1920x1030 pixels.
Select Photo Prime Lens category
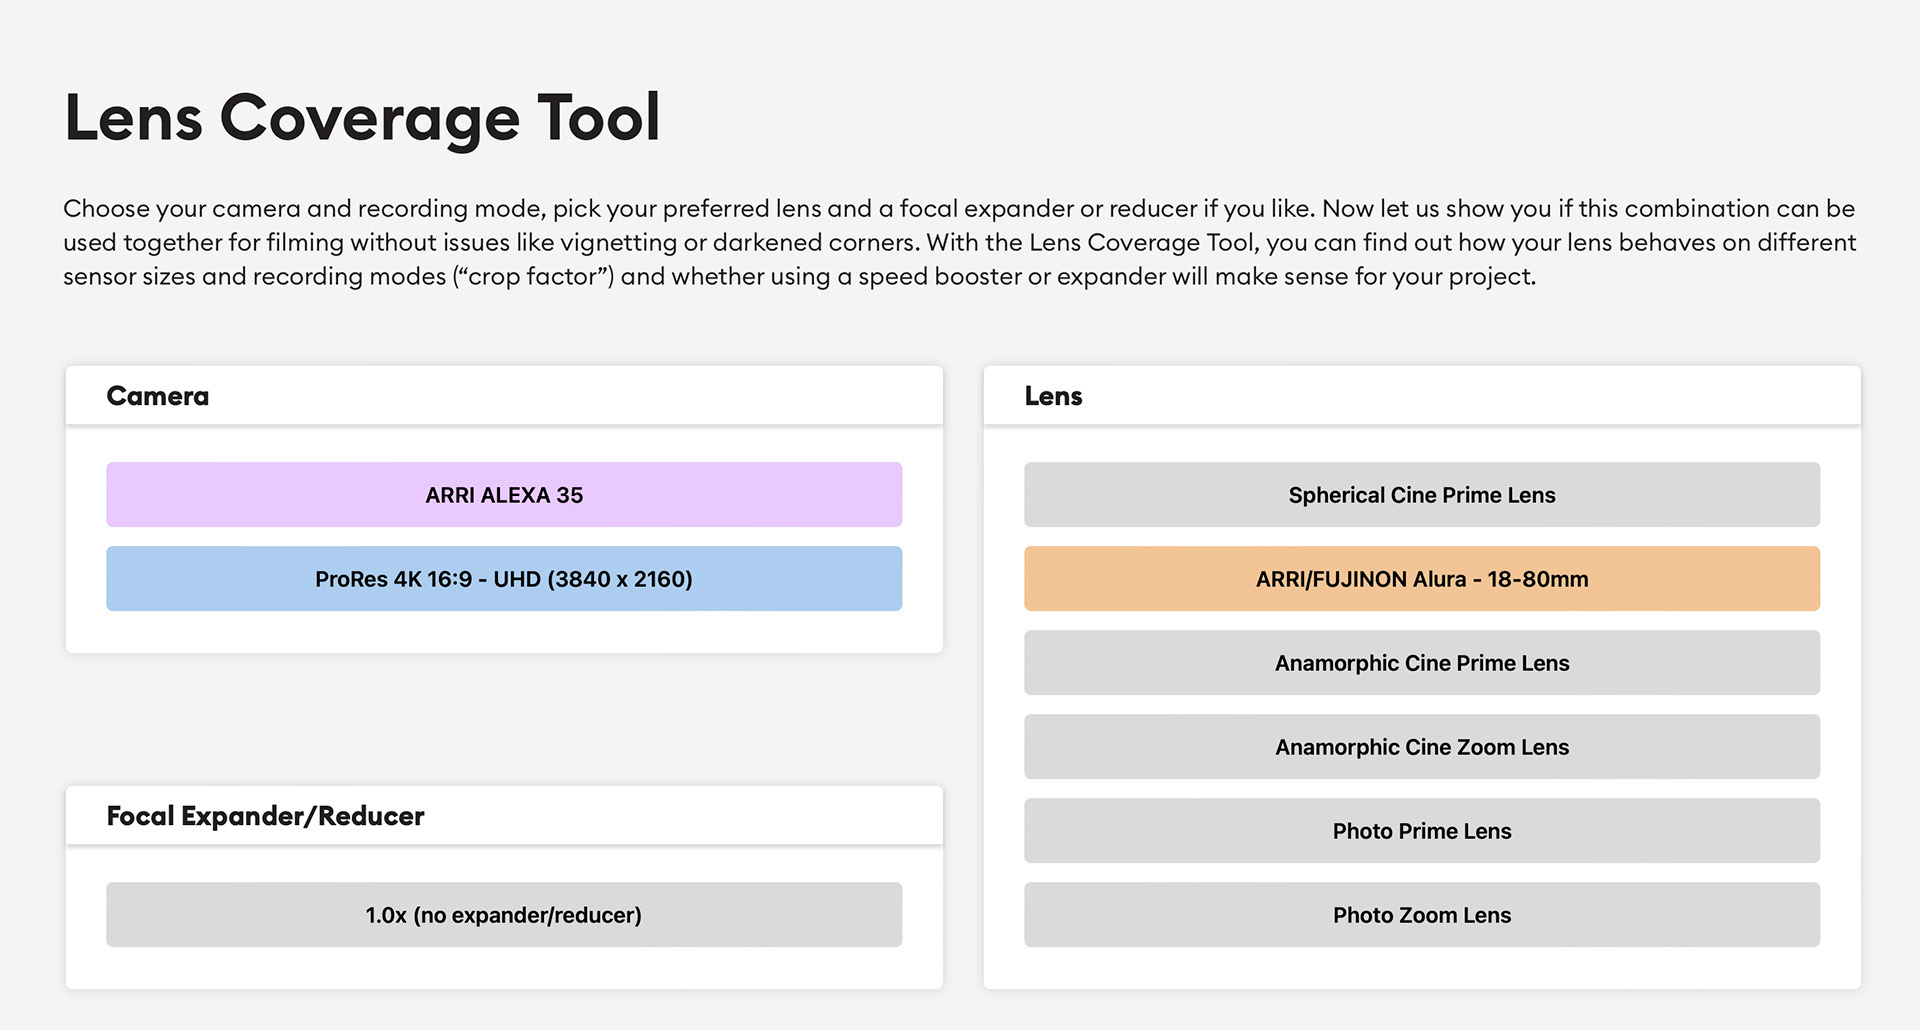pyautogui.click(x=1422, y=830)
